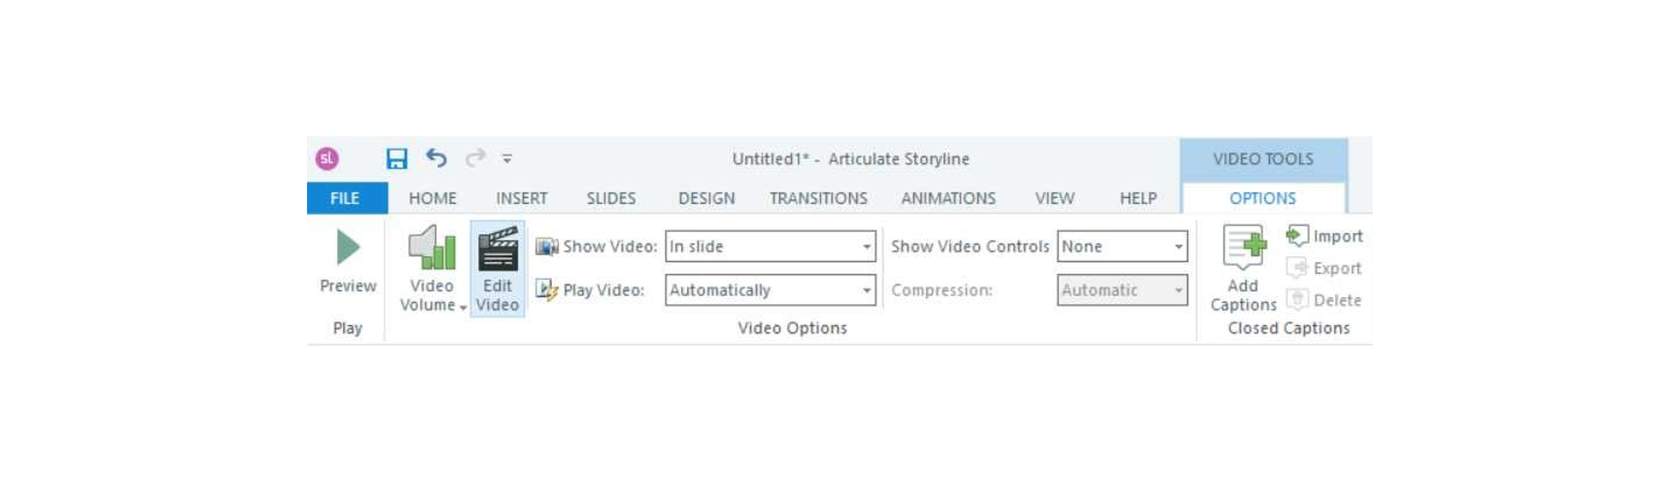Switch to the TRANSITIONS ribbon tab
Image resolution: width=1680 pixels, height=484 pixels.
818,198
